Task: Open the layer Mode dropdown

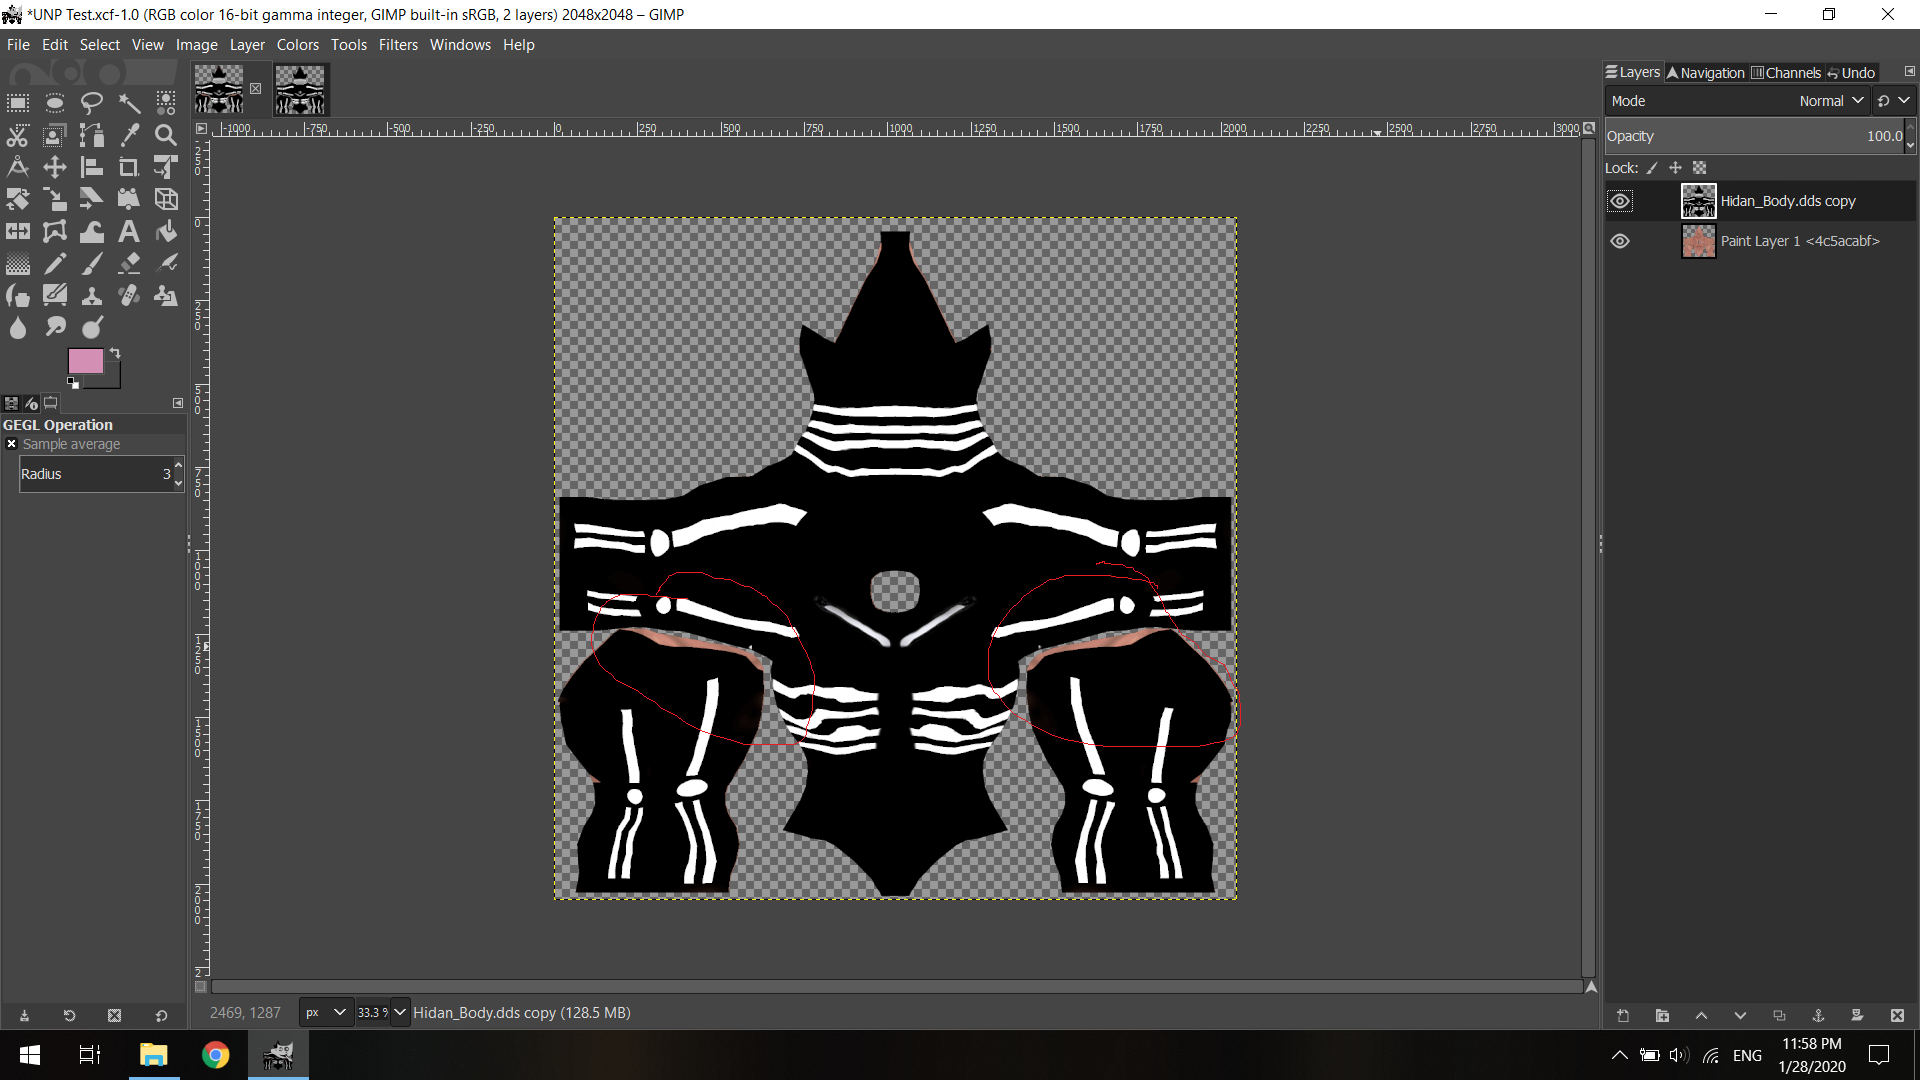Action: [1735, 101]
